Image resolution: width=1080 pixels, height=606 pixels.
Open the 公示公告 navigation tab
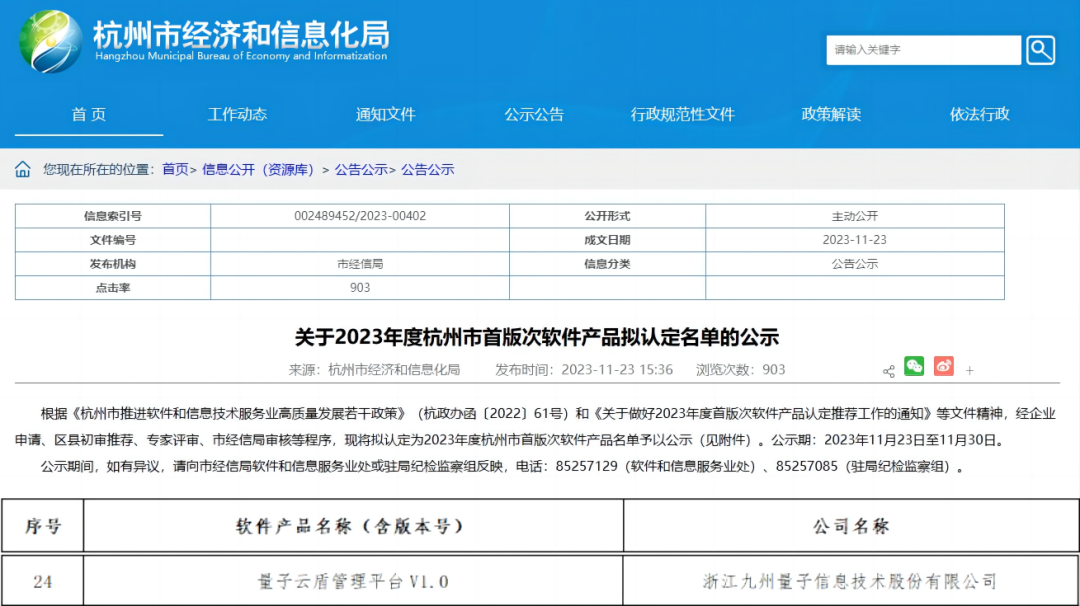click(534, 114)
